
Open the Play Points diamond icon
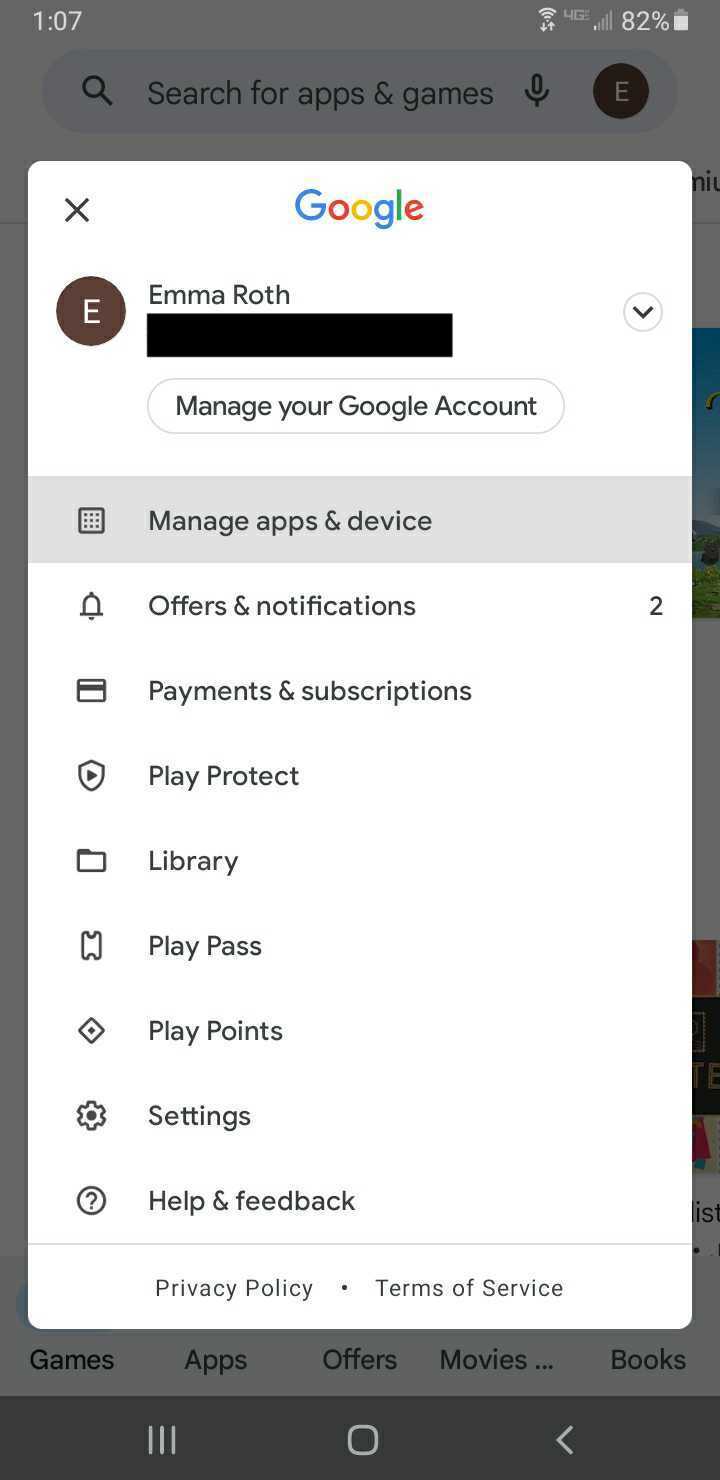click(x=91, y=1031)
